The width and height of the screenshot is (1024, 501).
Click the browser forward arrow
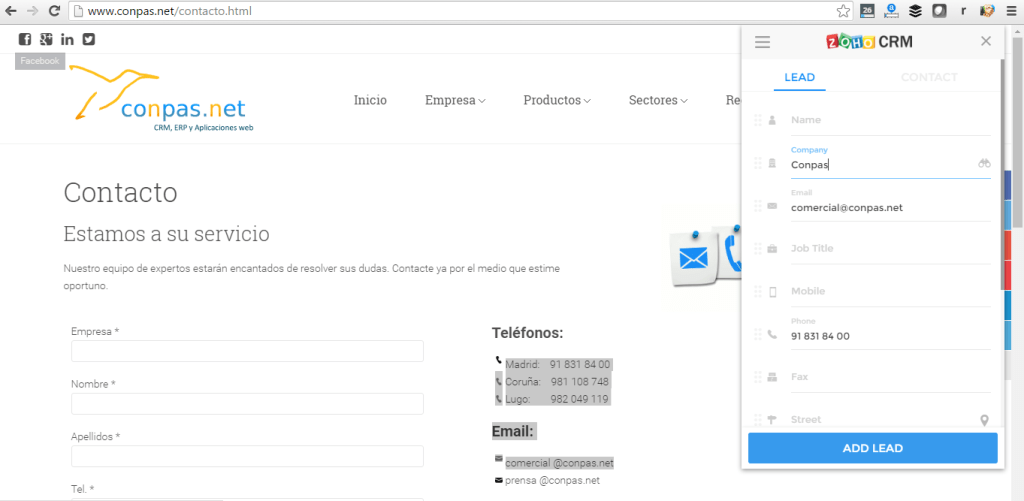[33, 11]
